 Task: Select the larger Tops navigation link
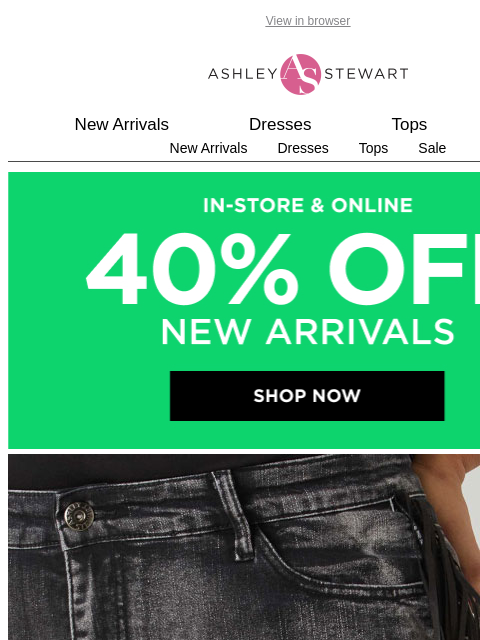click(409, 124)
